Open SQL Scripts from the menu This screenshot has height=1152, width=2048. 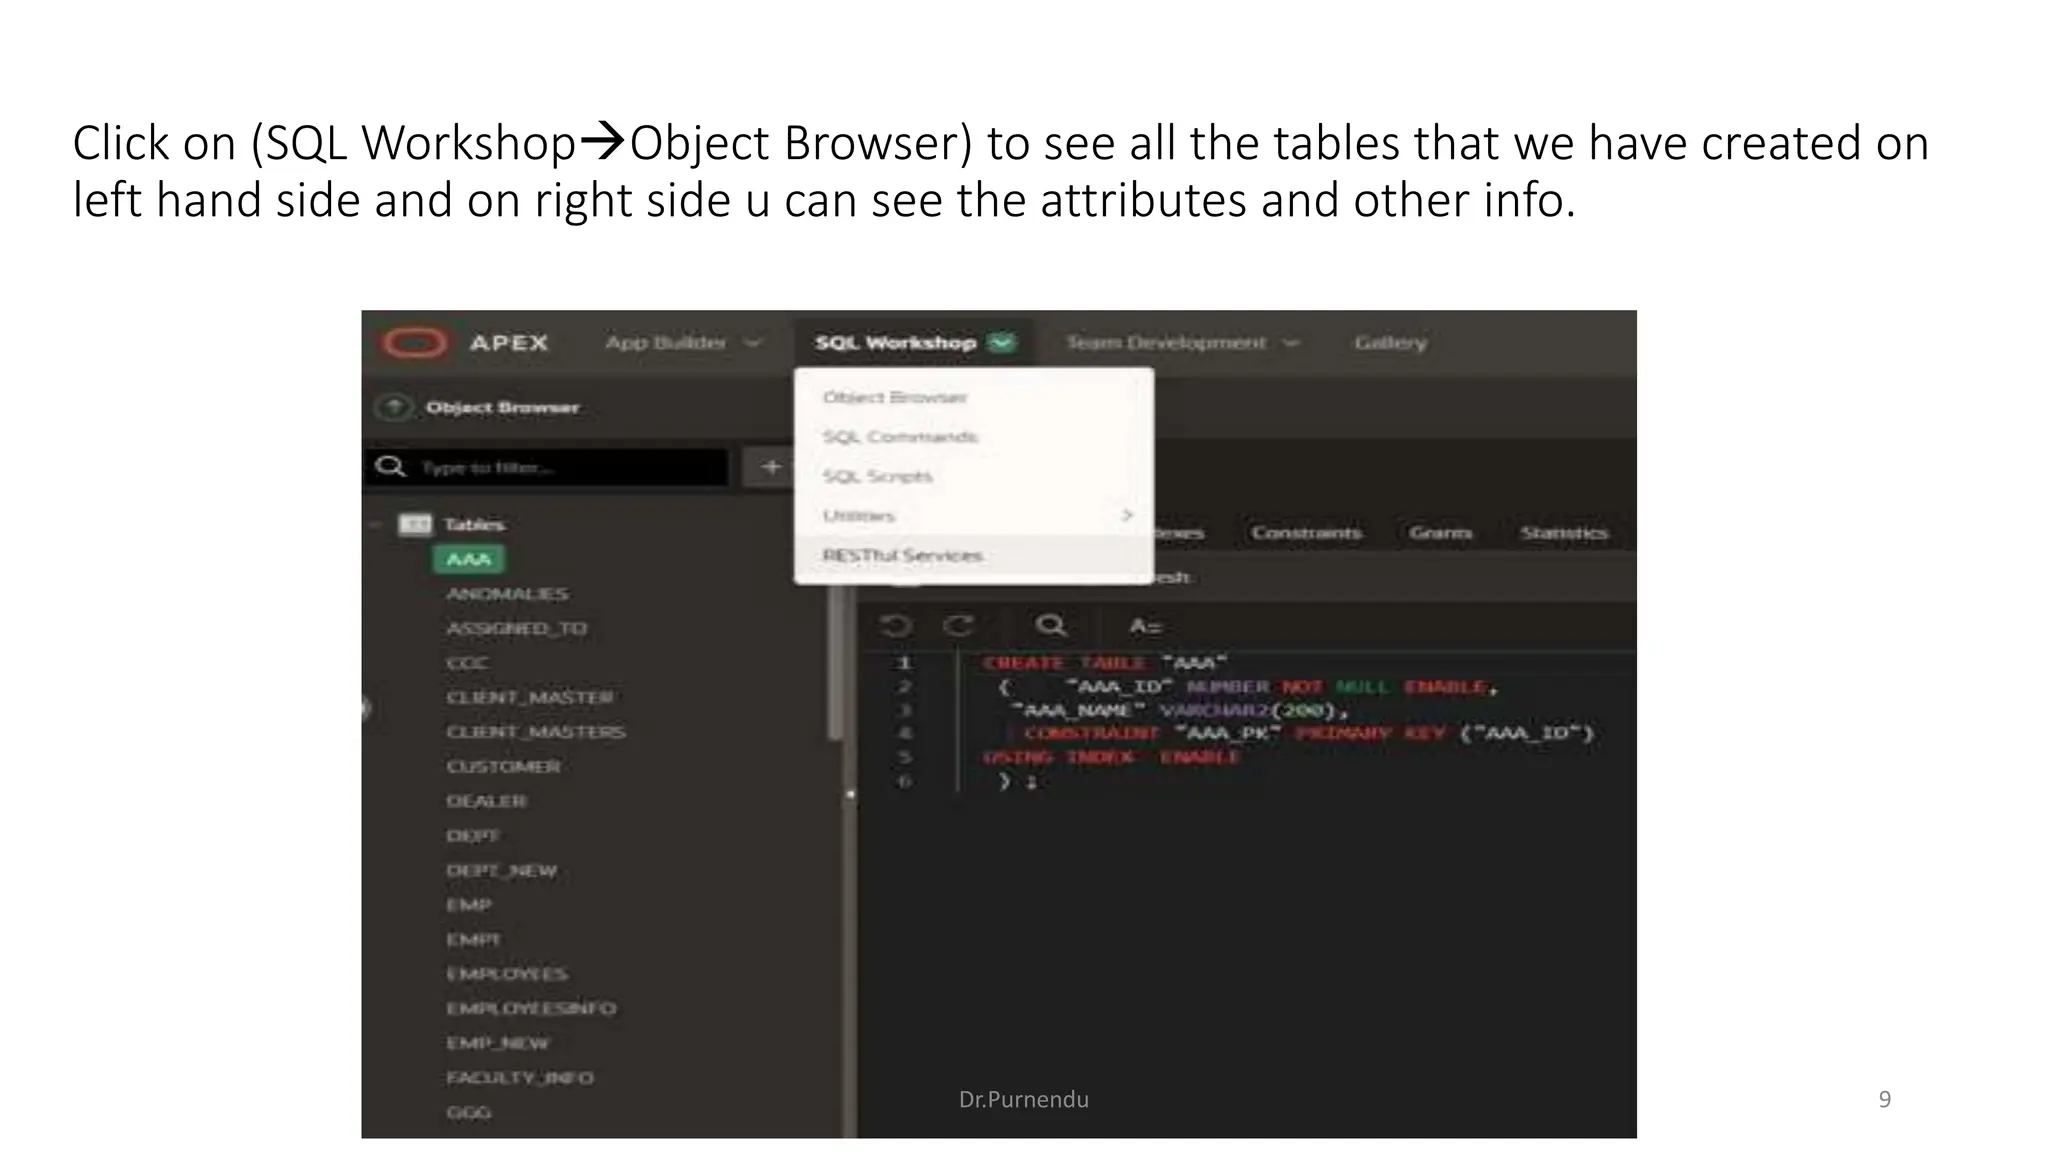[877, 476]
